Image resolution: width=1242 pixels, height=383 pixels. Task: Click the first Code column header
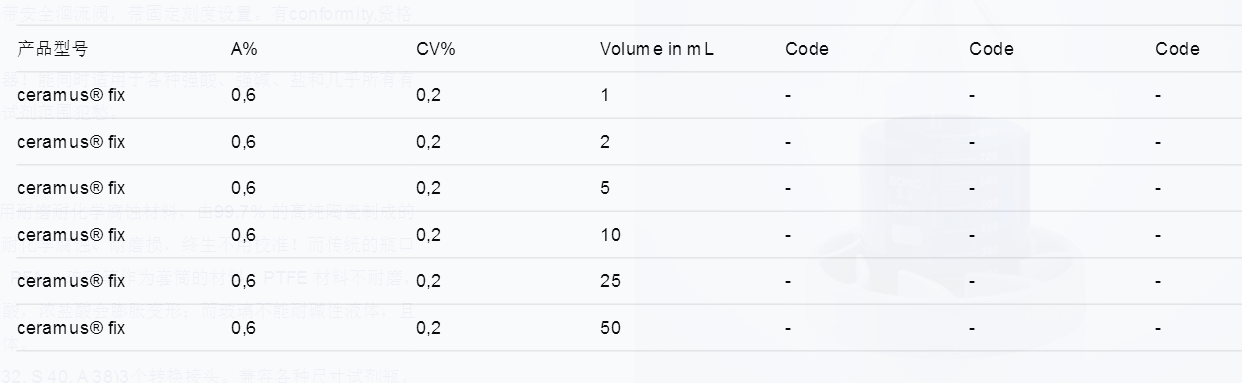807,49
